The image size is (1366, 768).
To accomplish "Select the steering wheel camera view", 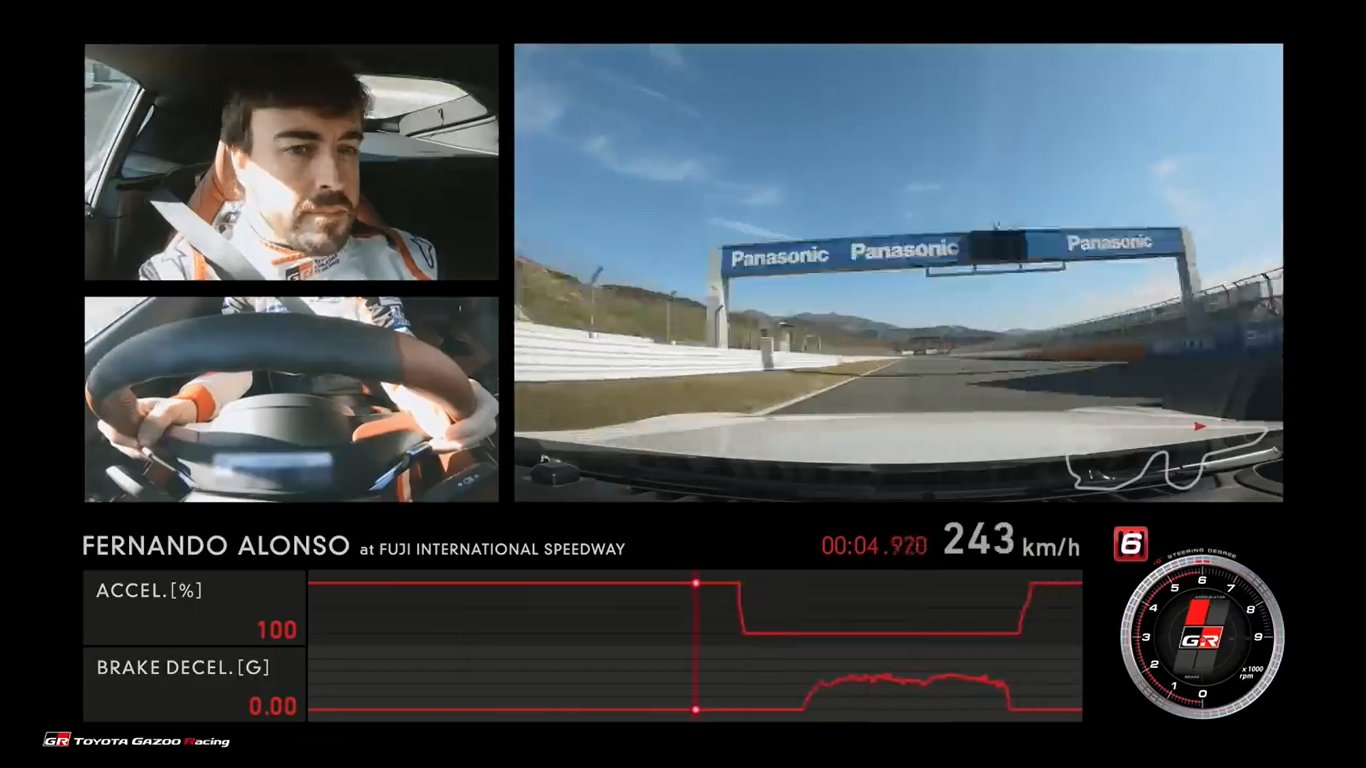I will (291, 399).
